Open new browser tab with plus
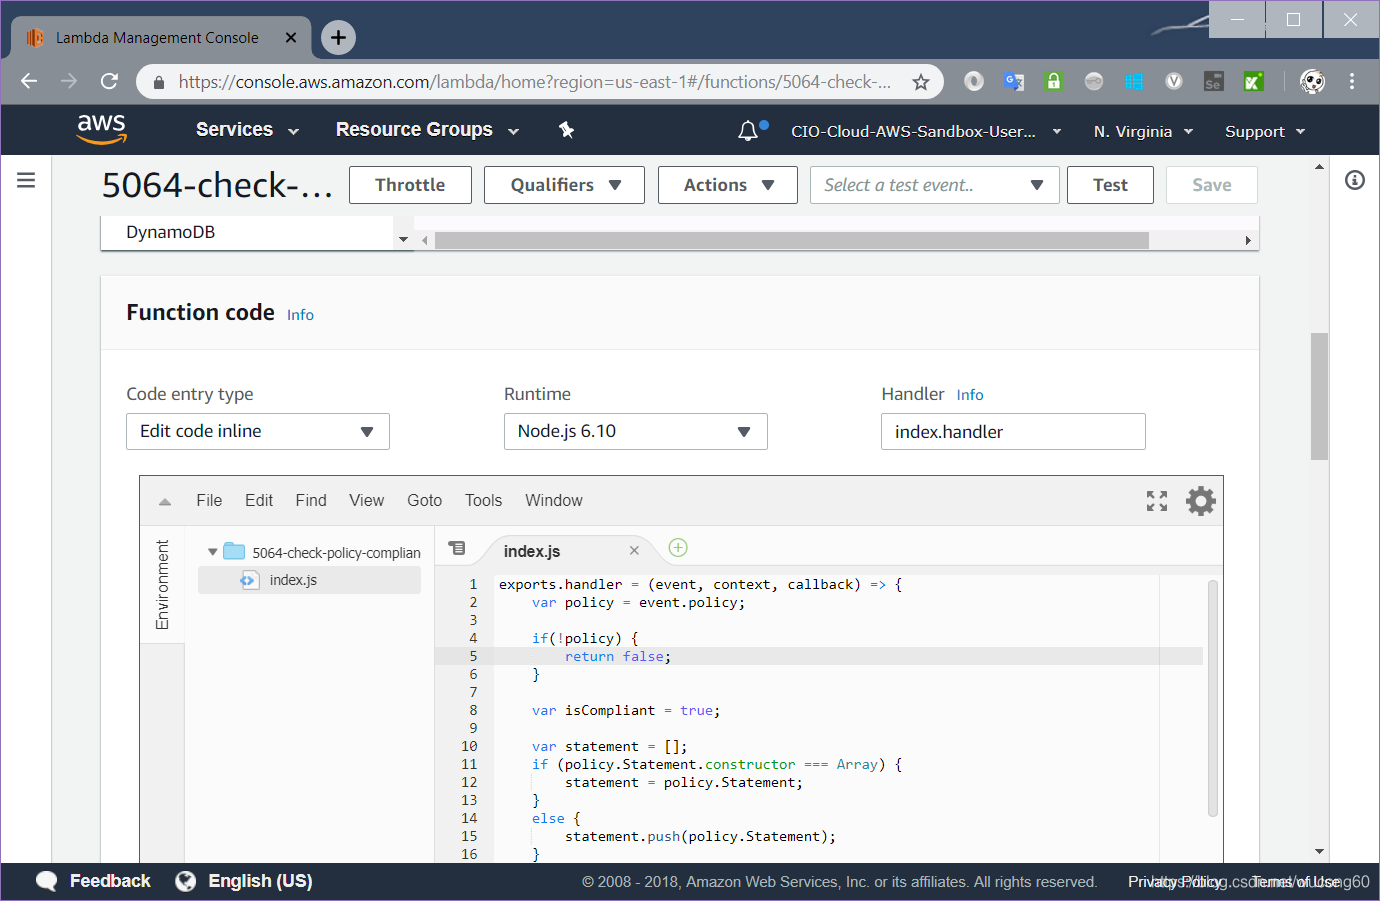Viewport: 1380px width, 901px height. [339, 37]
